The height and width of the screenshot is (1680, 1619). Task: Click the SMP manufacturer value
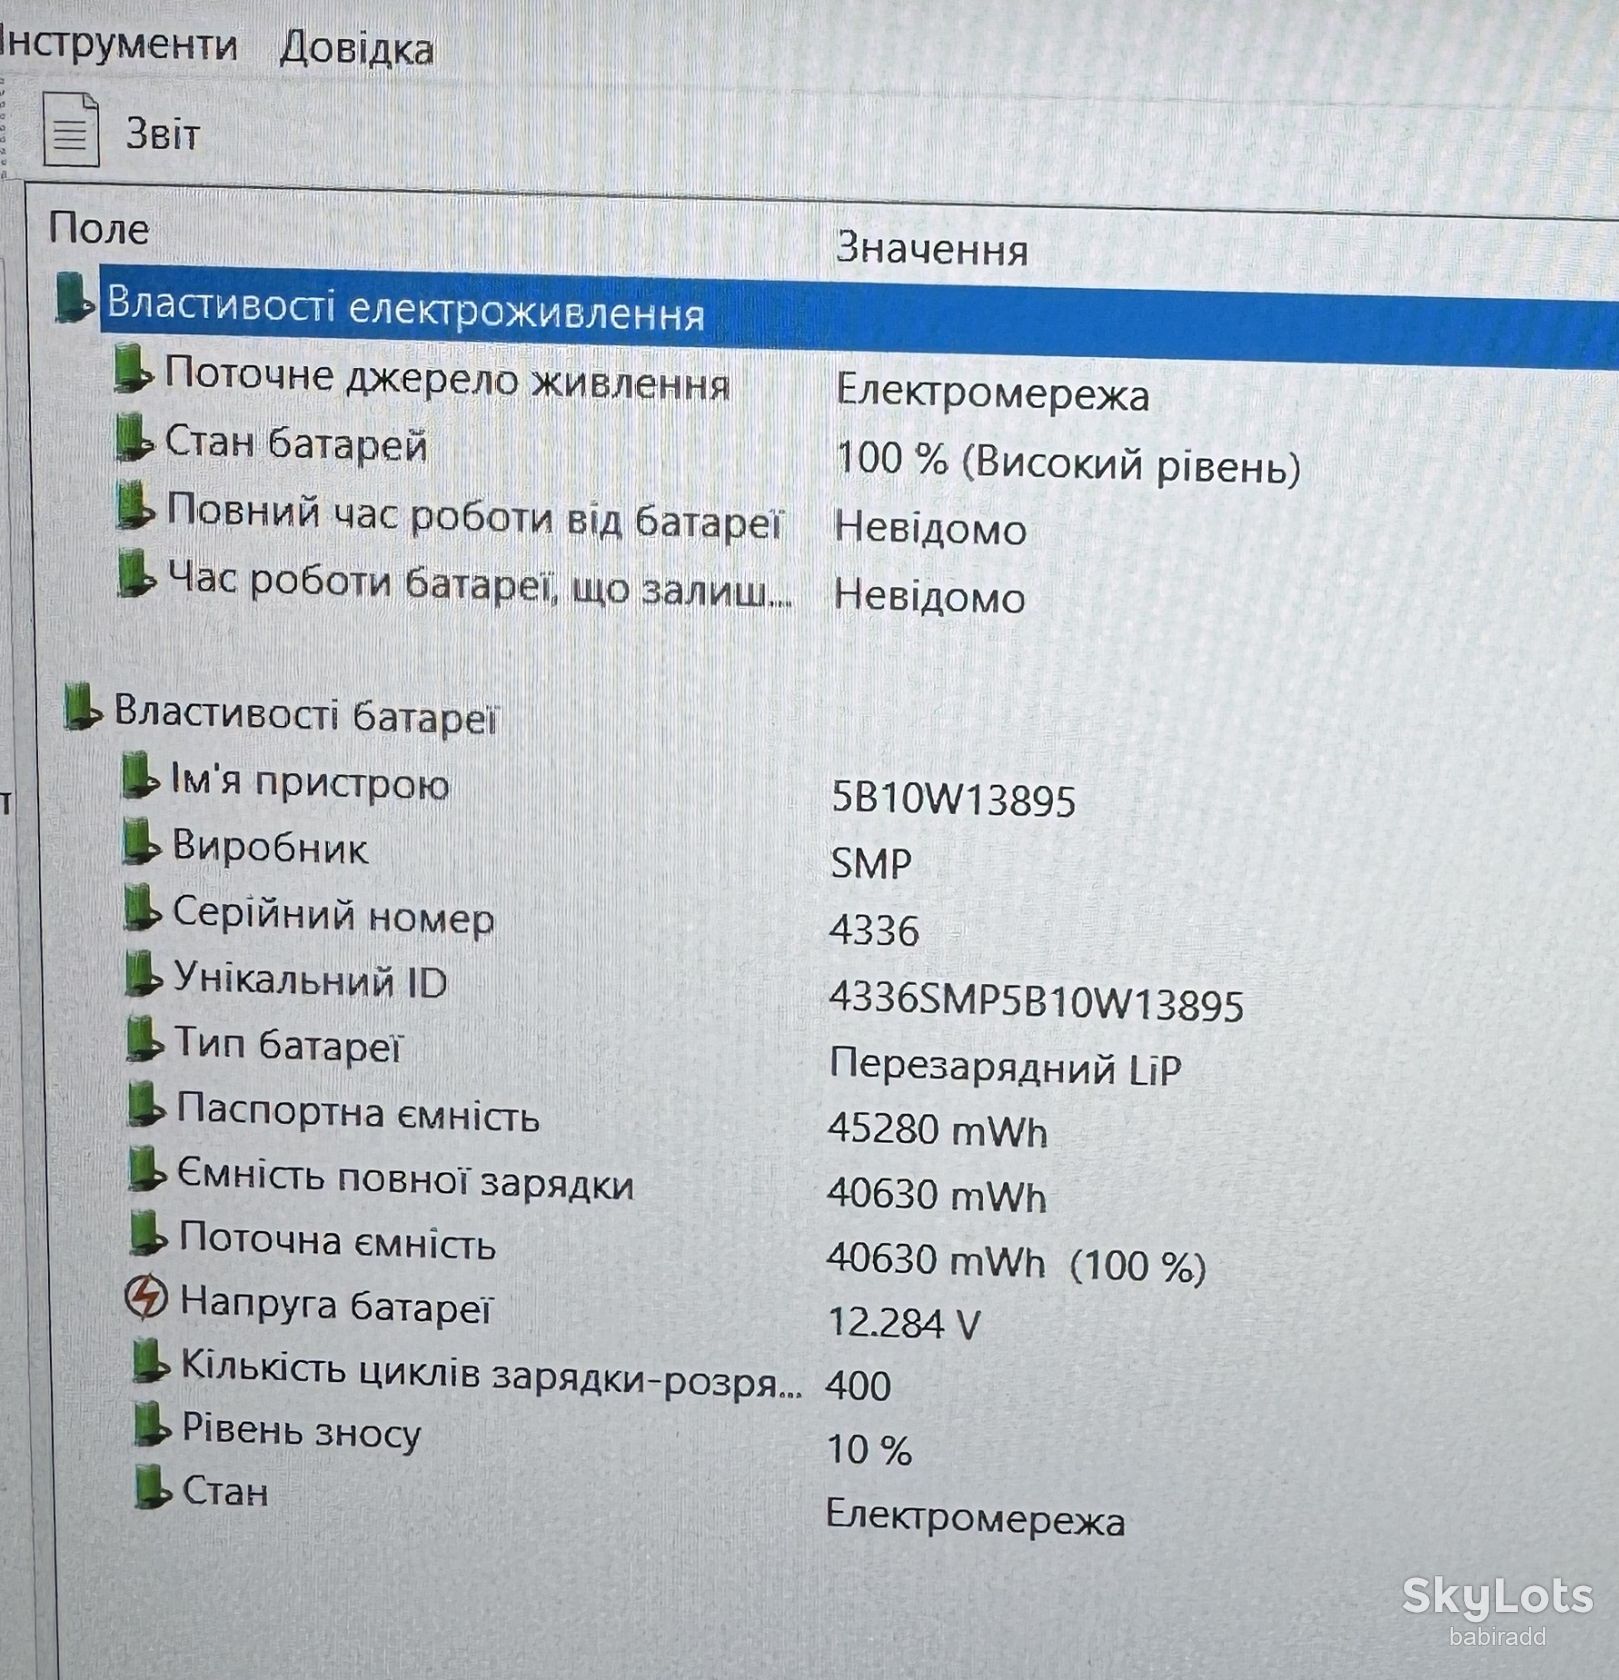tap(871, 862)
